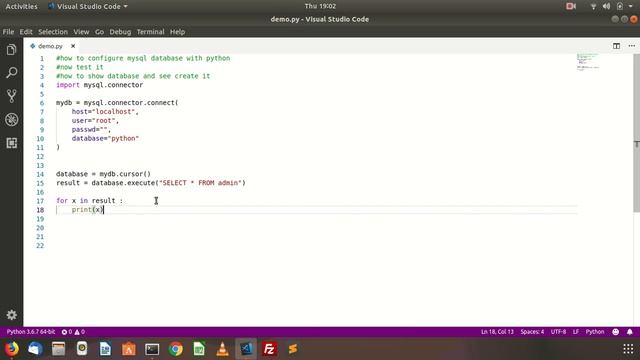Change indentation via Spaces: 4
Viewport: 640px width, 360px height.
(x=532, y=332)
